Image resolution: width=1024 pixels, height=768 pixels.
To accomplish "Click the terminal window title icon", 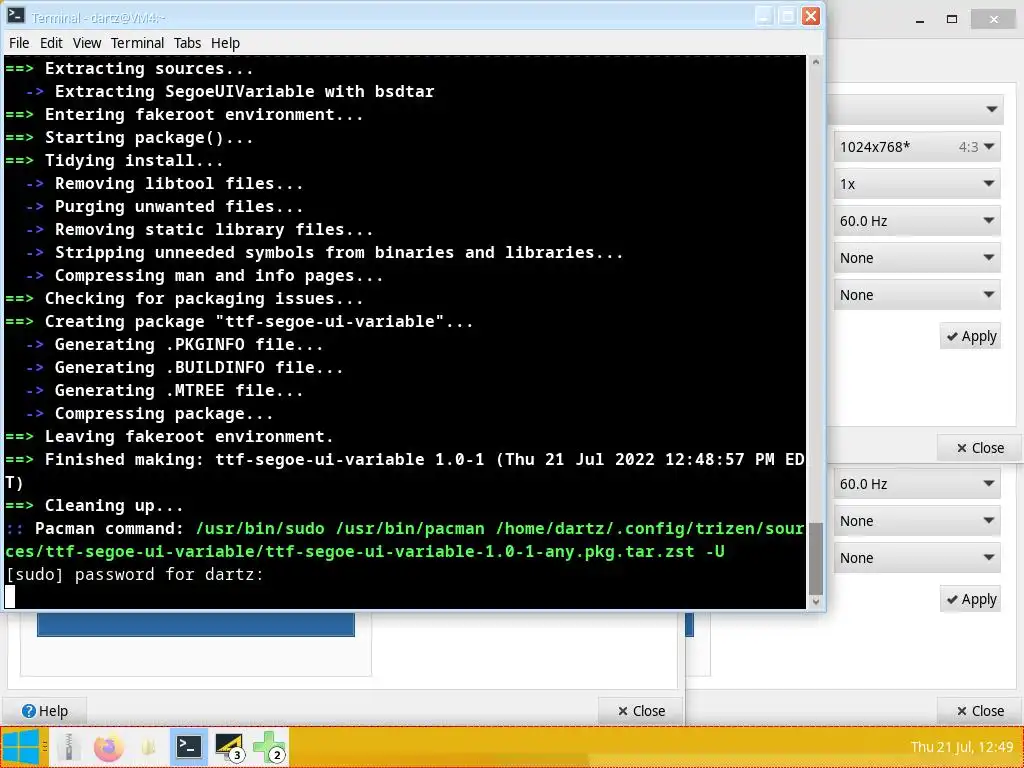I will point(16,16).
